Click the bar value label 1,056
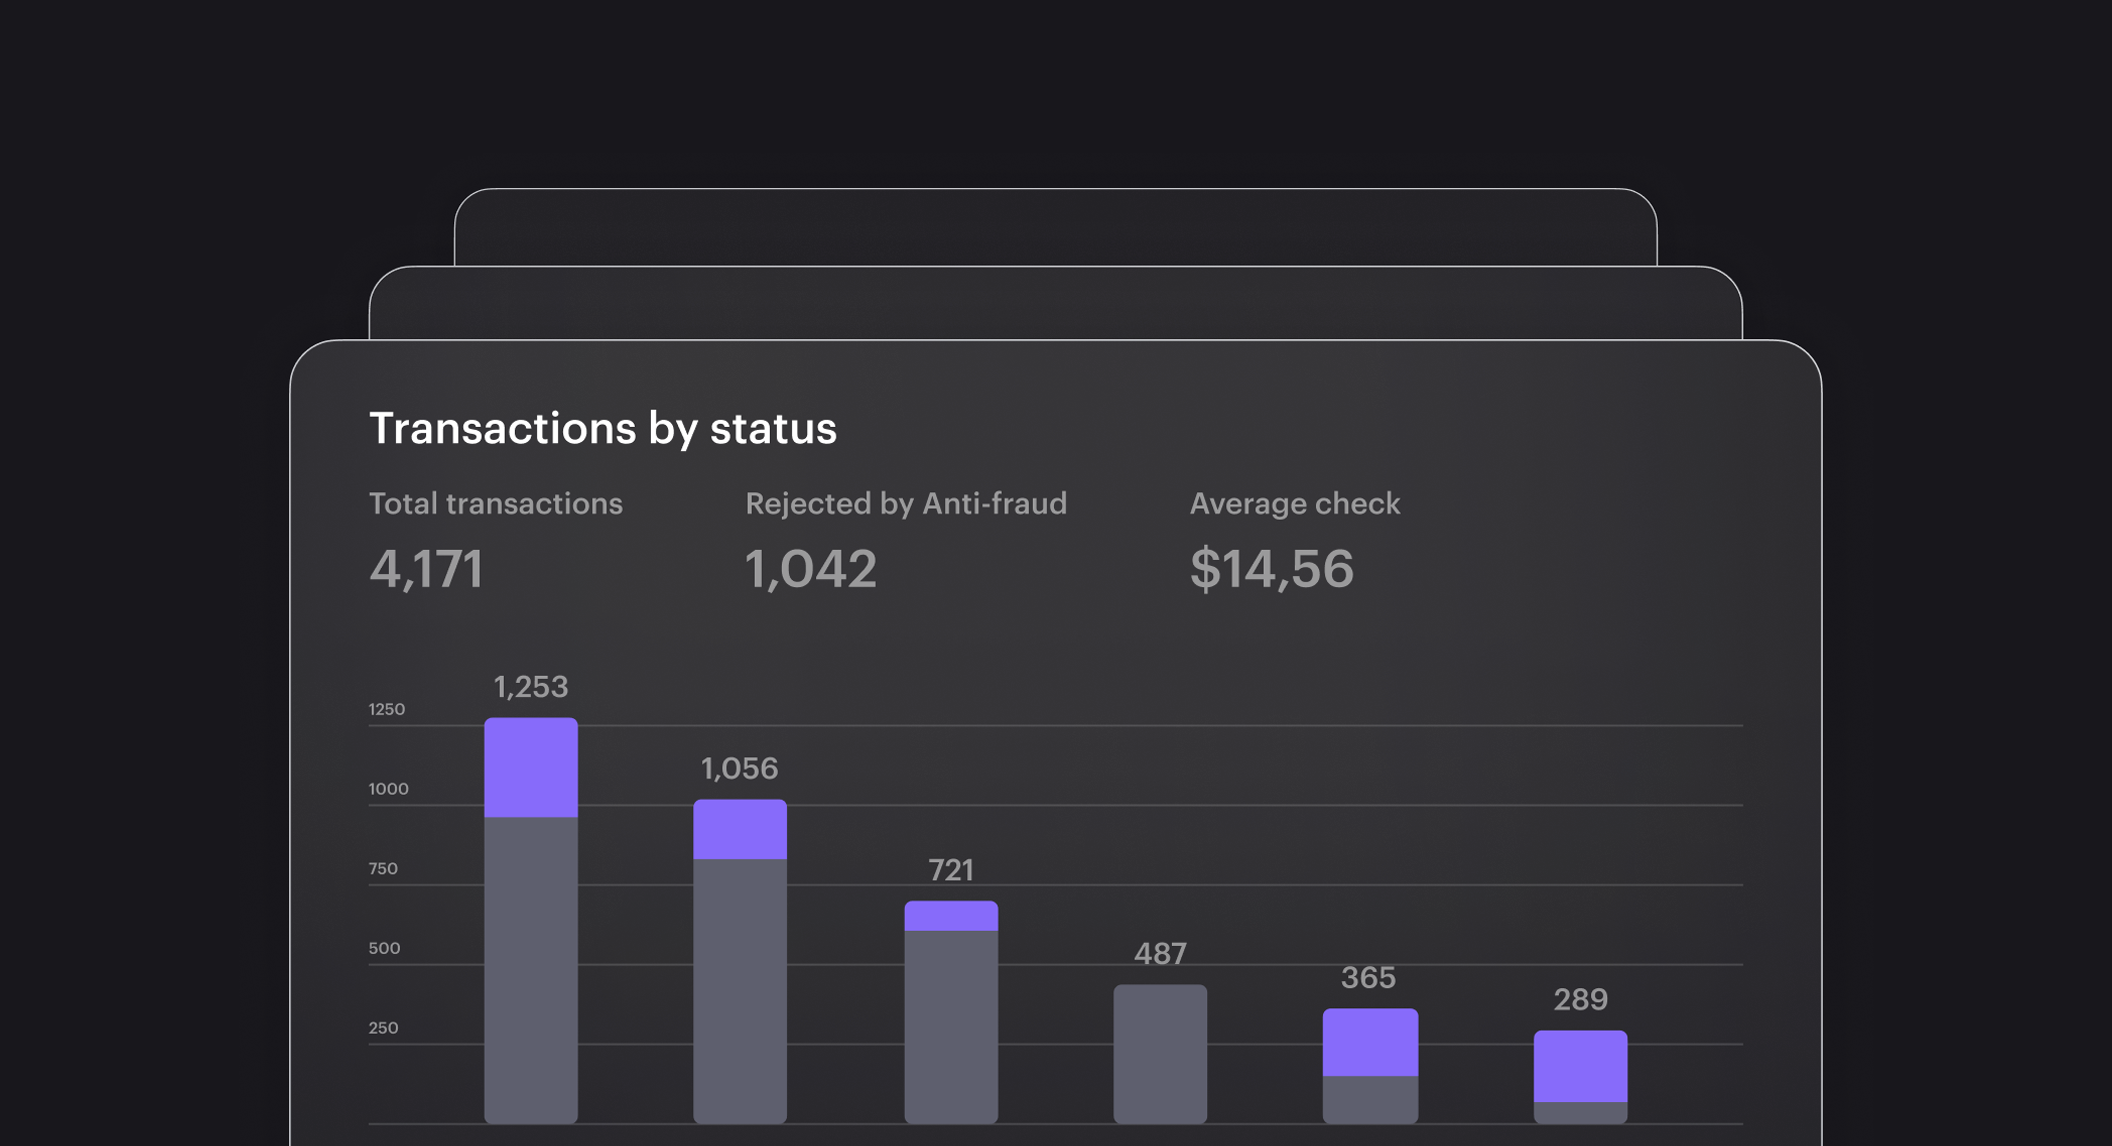This screenshot has width=2112, height=1146. tap(739, 769)
